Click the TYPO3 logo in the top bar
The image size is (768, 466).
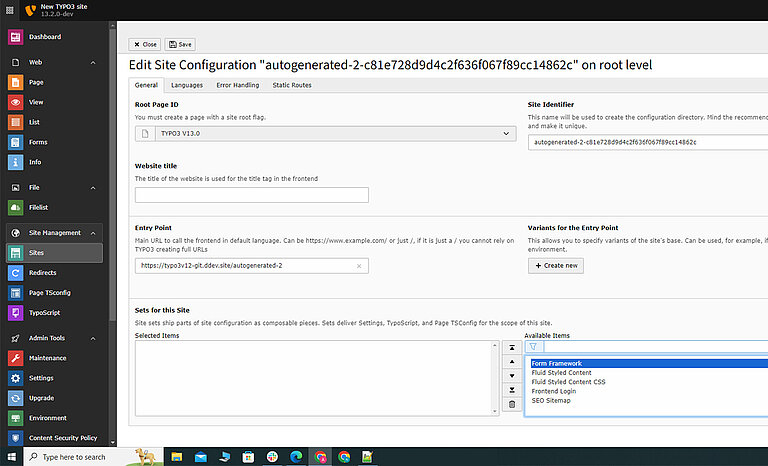coord(30,10)
